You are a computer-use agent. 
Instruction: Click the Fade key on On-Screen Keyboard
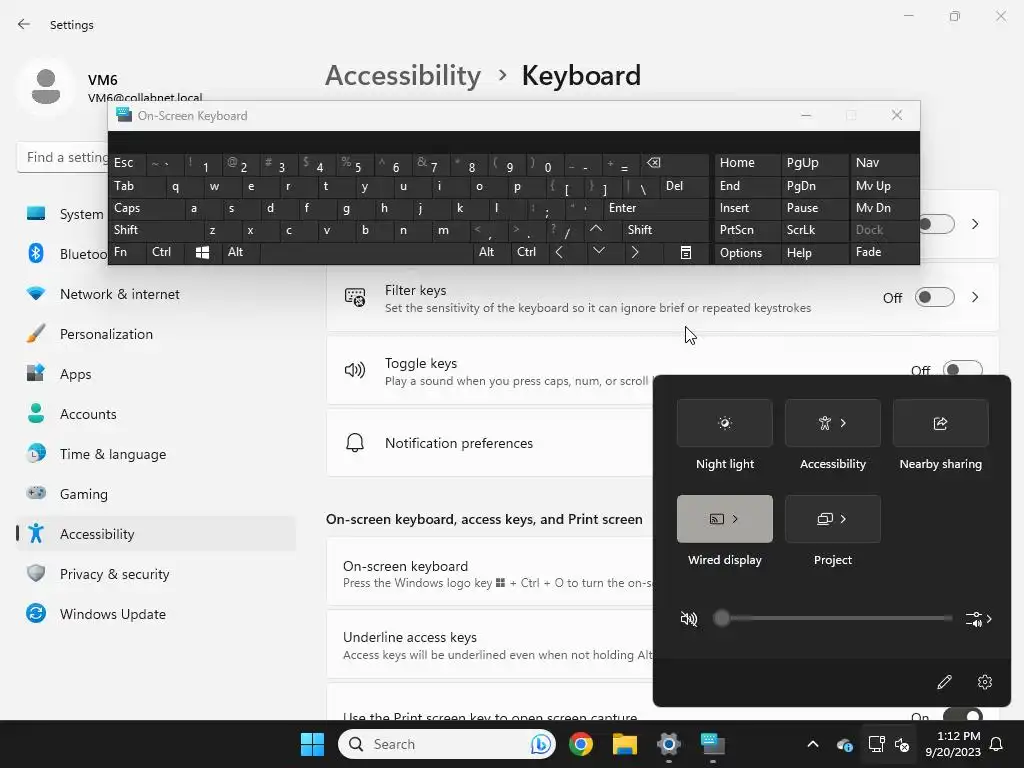tap(884, 253)
